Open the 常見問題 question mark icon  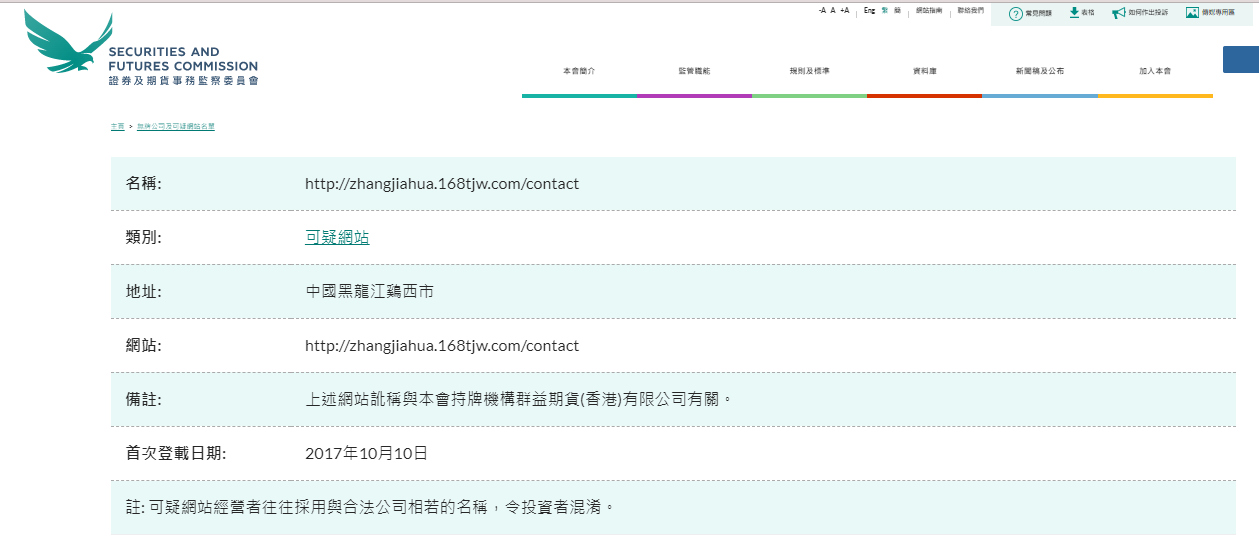[x=1015, y=13]
